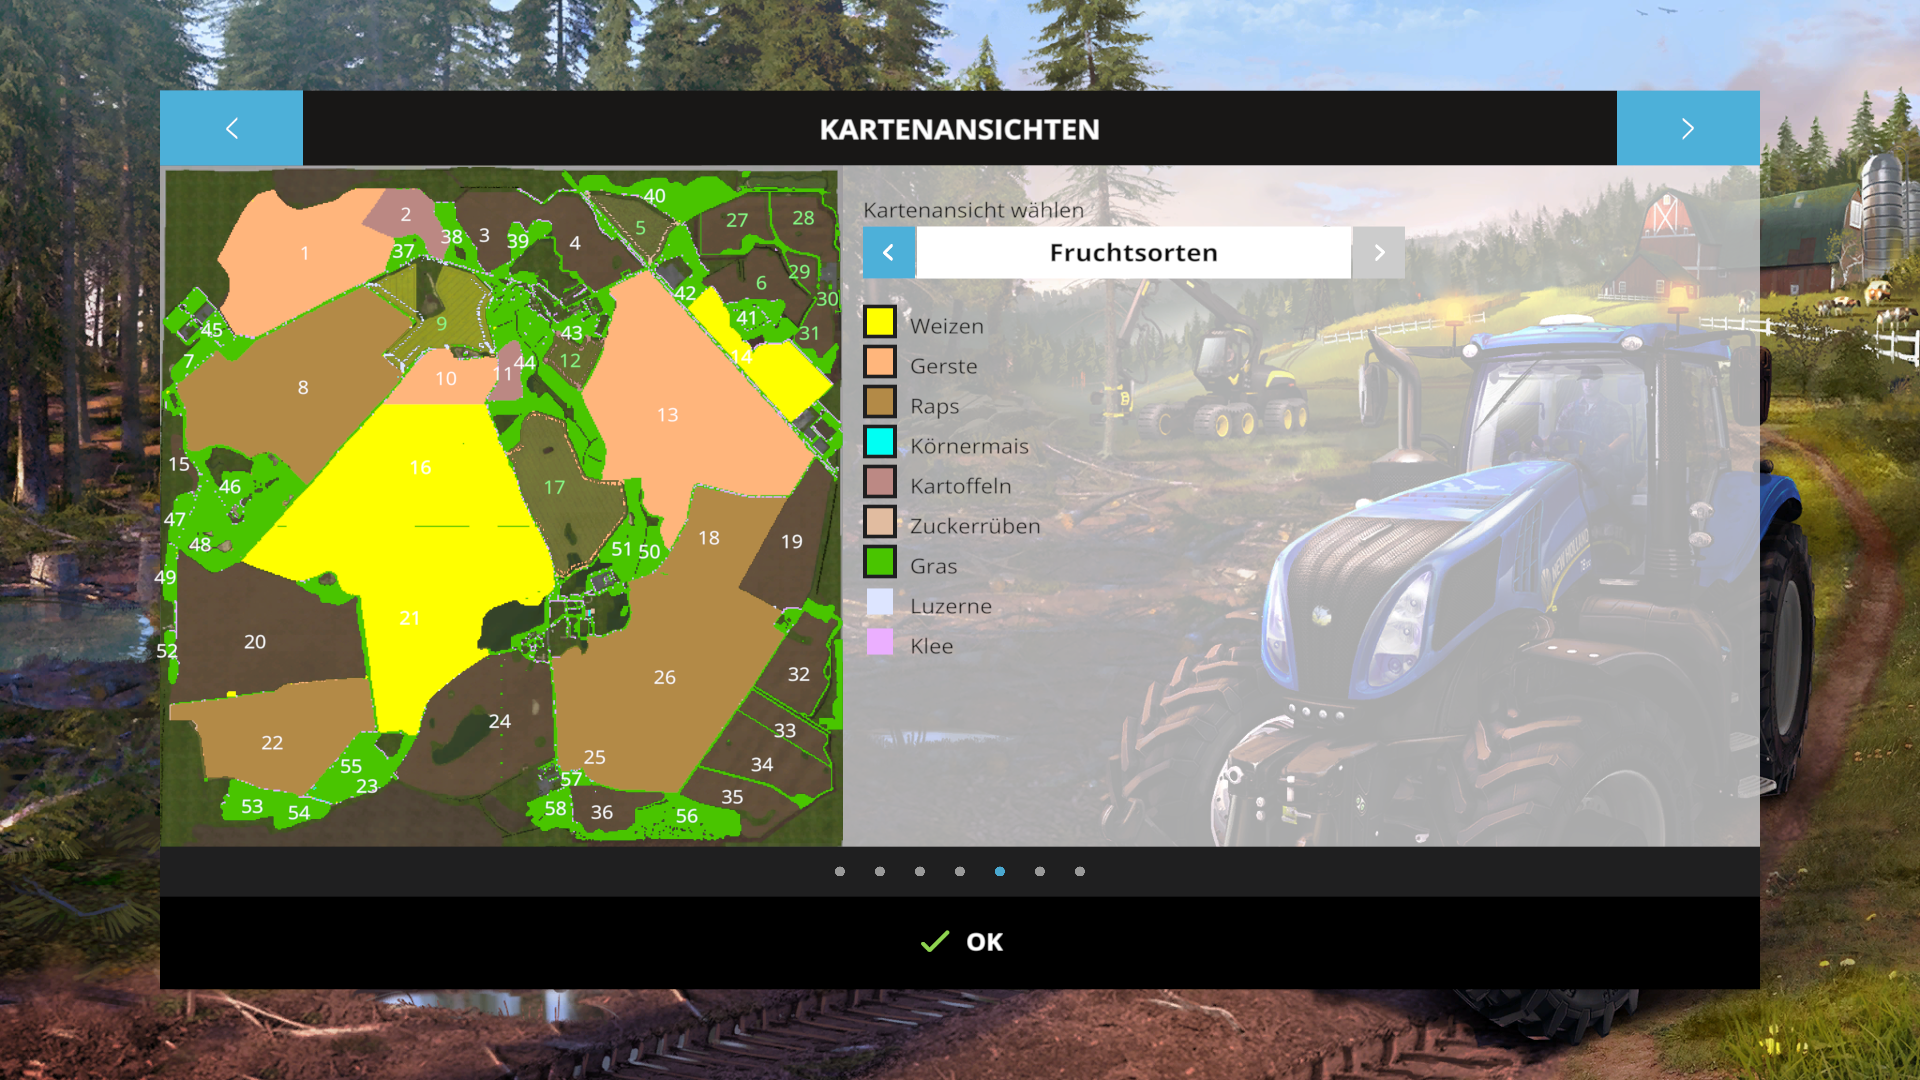Select the sixth page indicator dot

point(1040,871)
